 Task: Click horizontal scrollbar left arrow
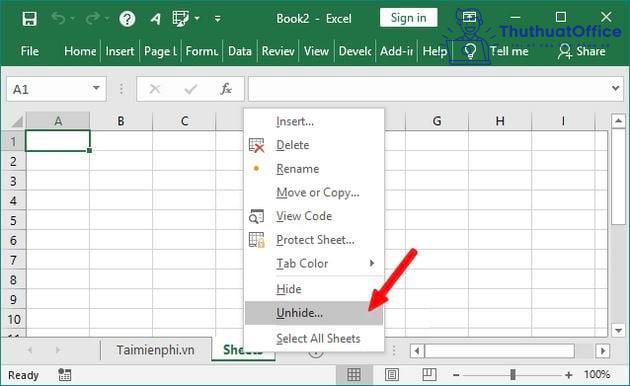tap(417, 351)
